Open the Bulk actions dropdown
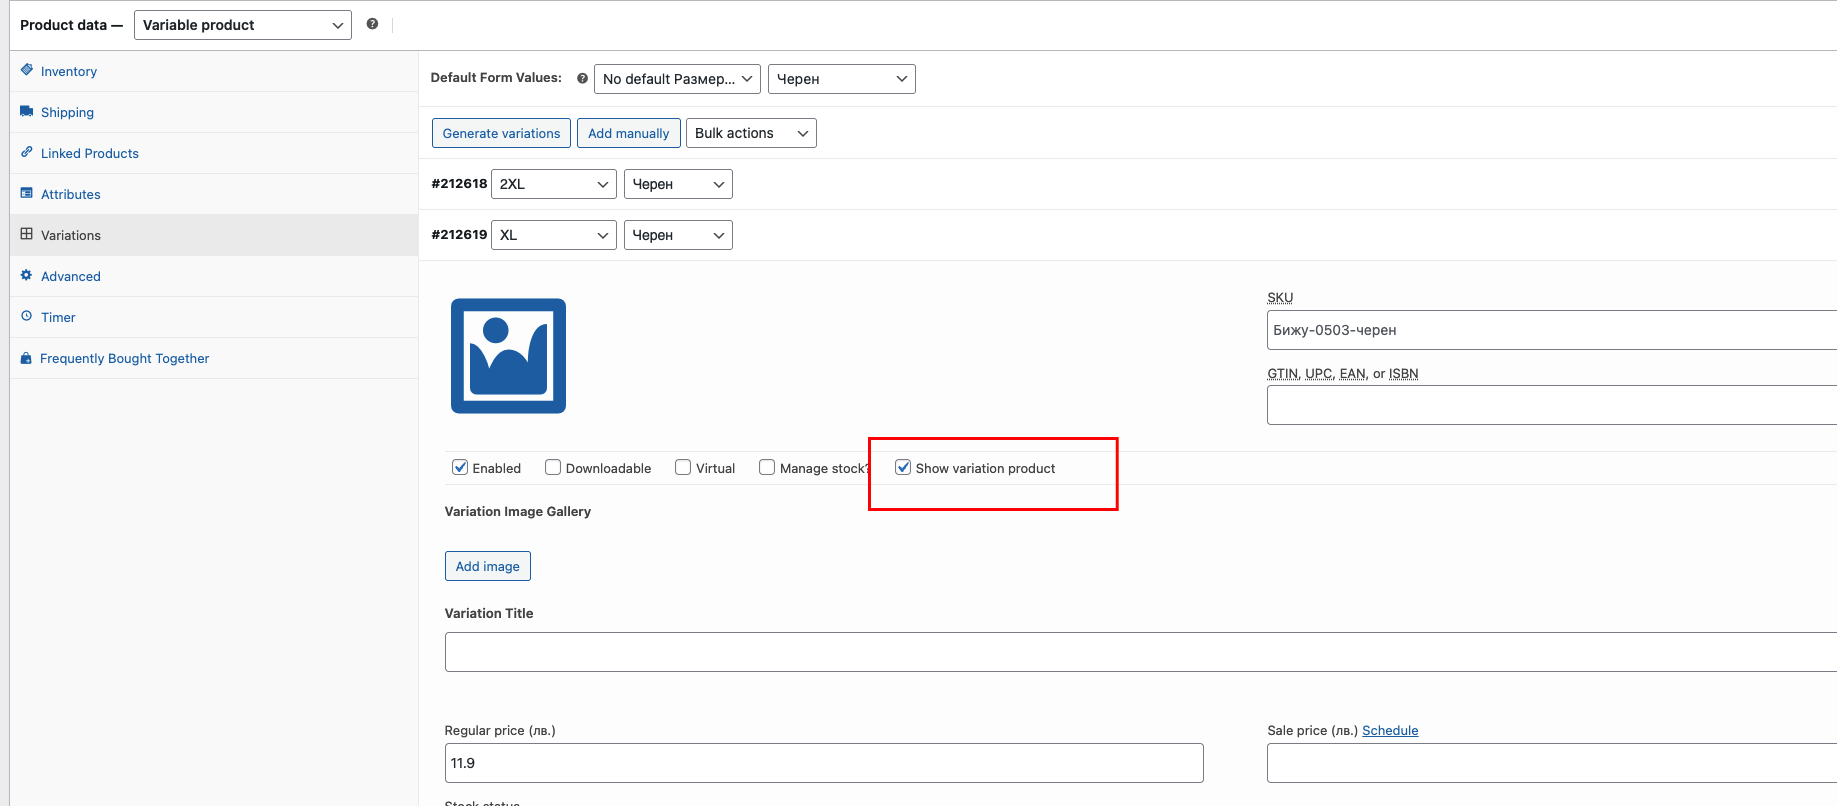This screenshot has width=1837, height=806. [751, 133]
